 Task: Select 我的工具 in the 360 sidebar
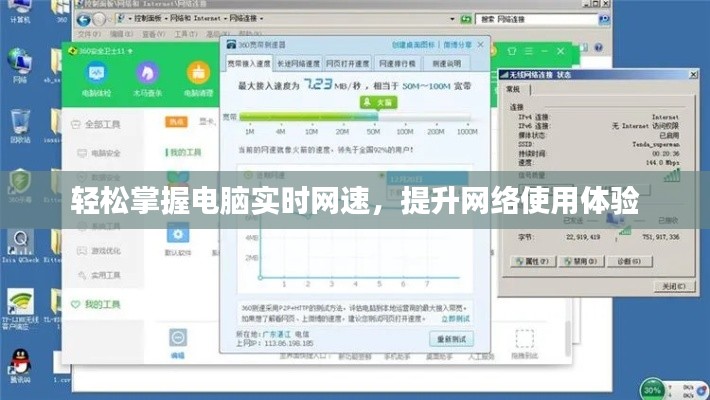tap(96, 304)
